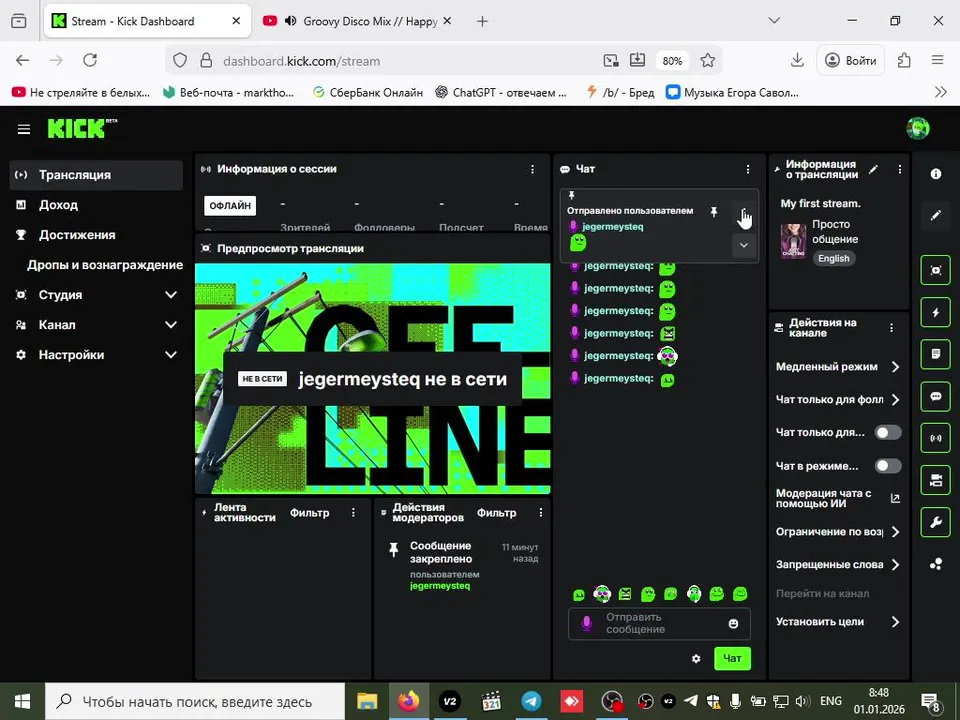Toggle the lightning activity feed widget icon
960x720 pixels.
point(936,312)
